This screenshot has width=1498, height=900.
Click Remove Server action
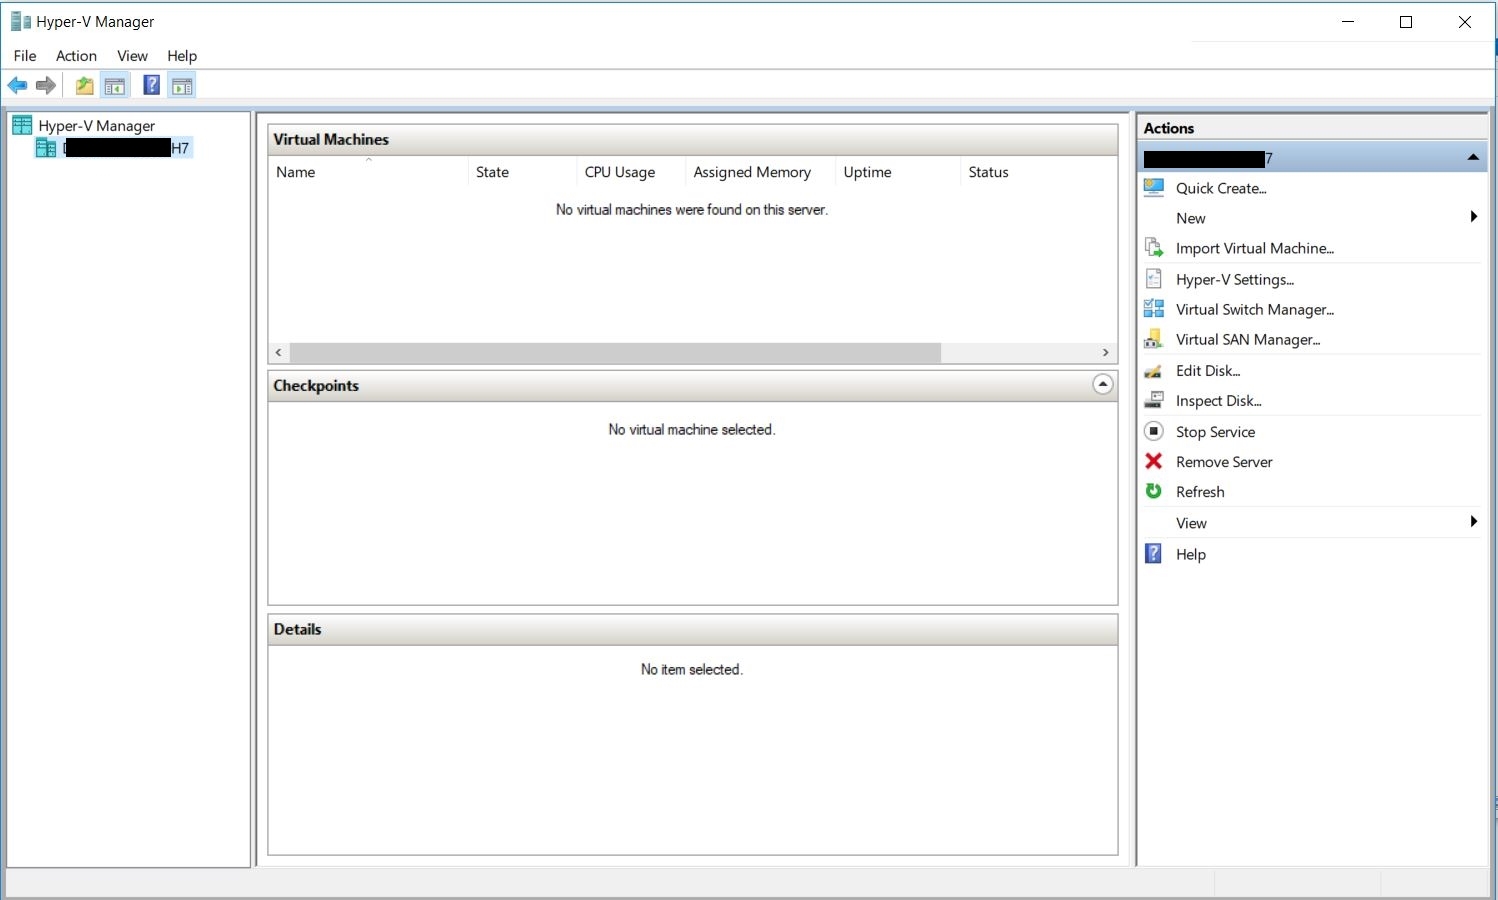coord(1224,461)
